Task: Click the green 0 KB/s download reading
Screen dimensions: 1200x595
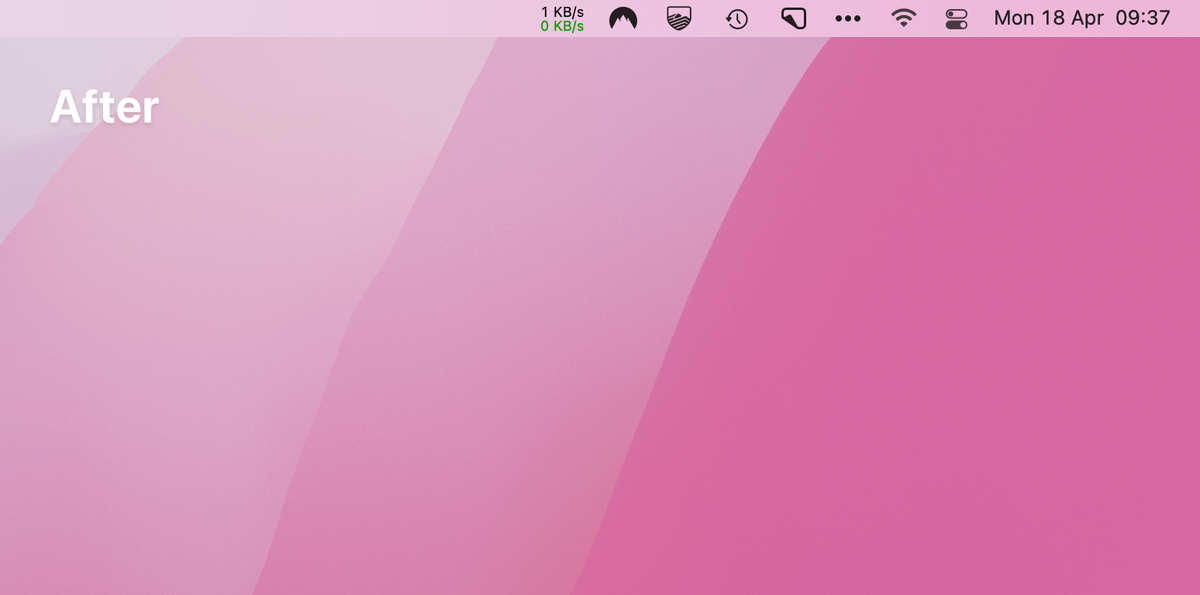Action: click(562, 26)
